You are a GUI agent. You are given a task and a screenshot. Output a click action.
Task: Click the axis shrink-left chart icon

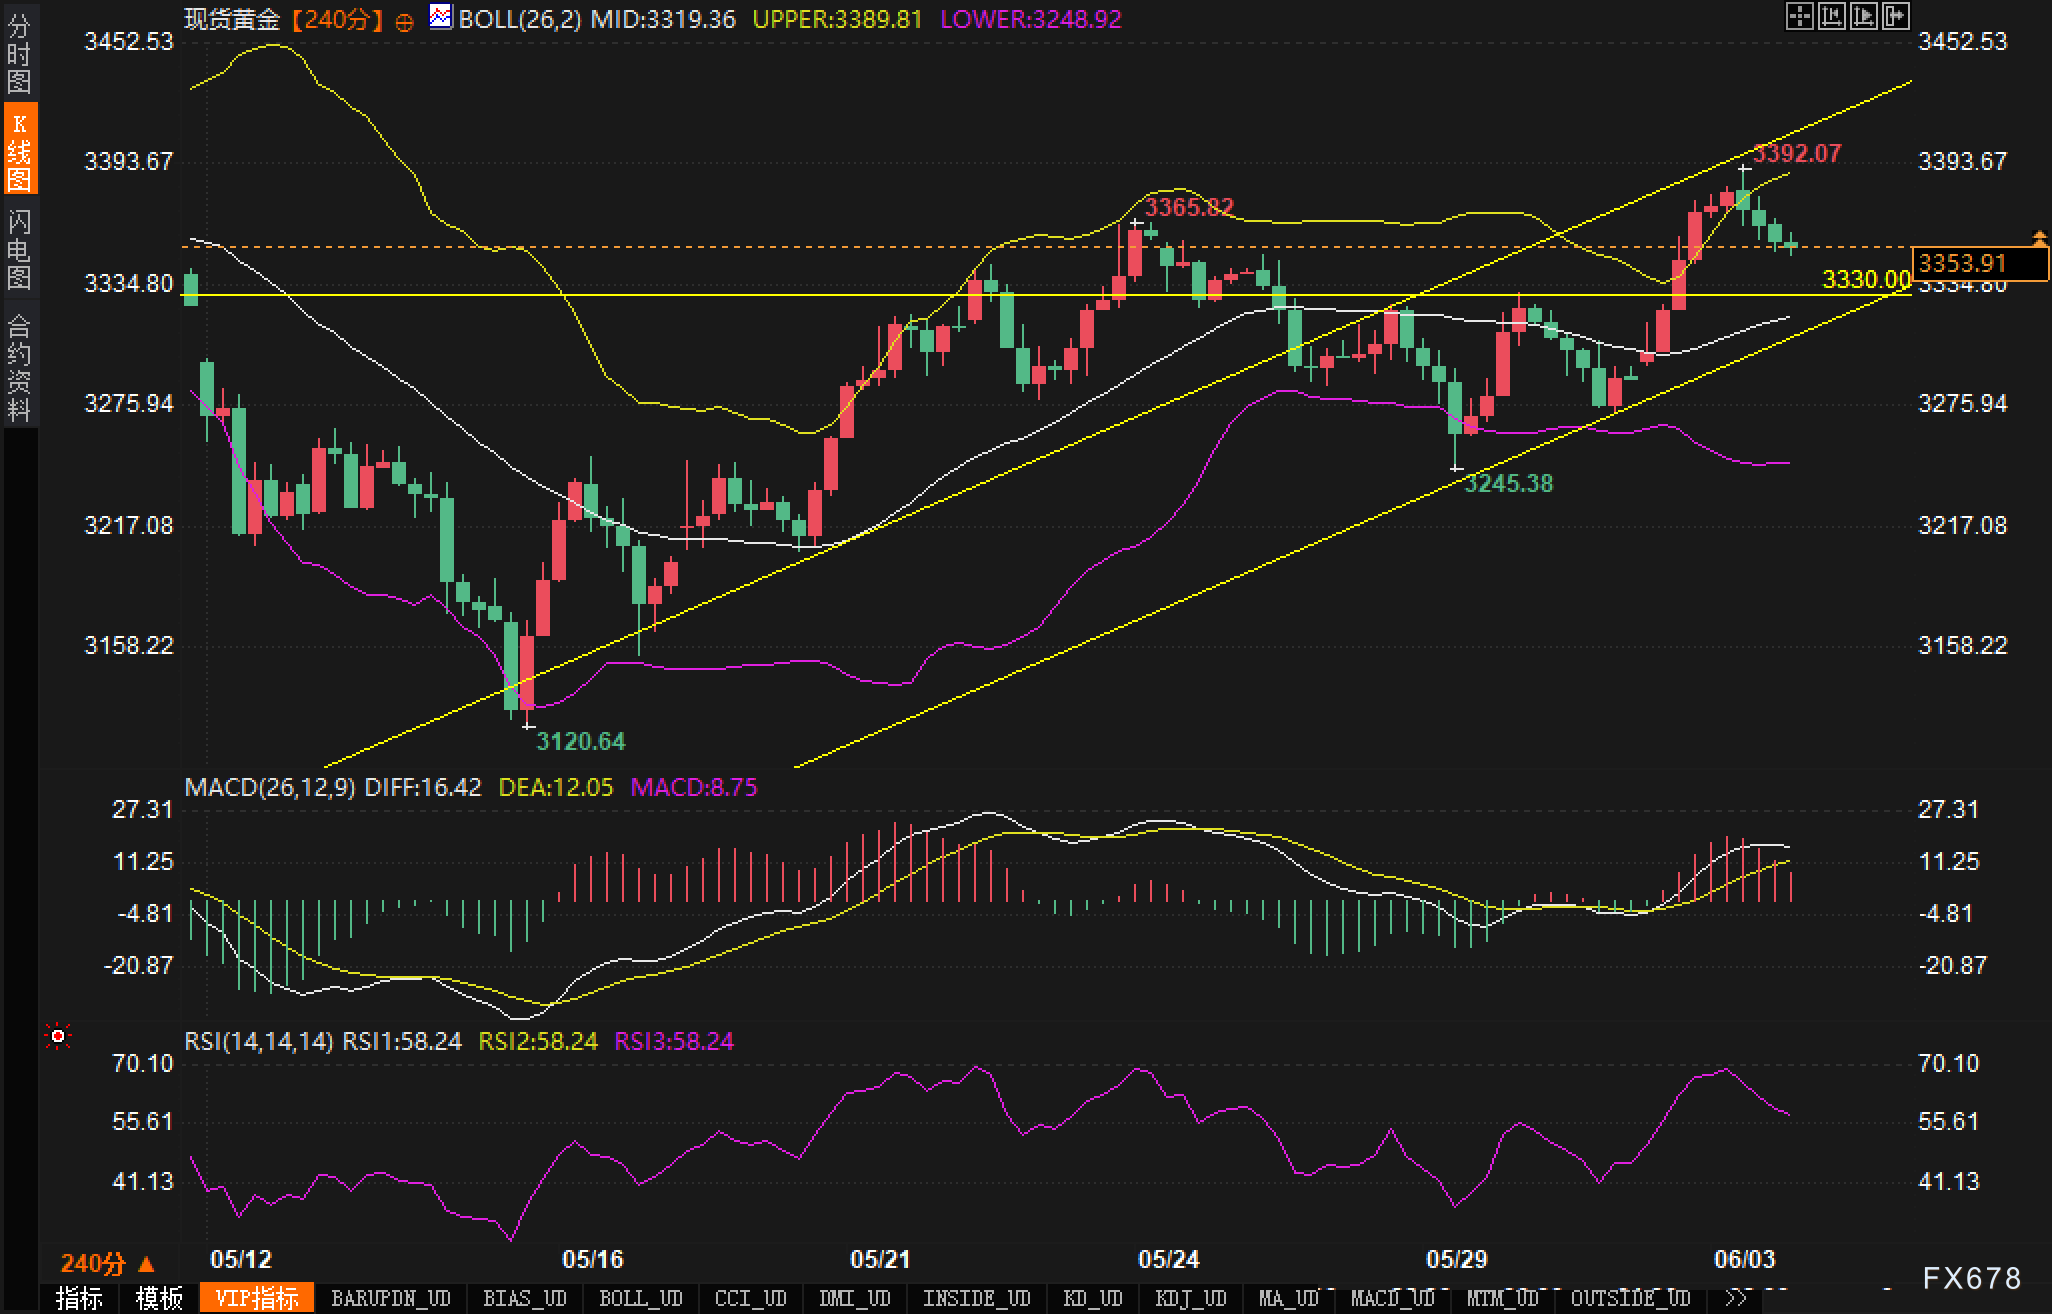[1832, 16]
